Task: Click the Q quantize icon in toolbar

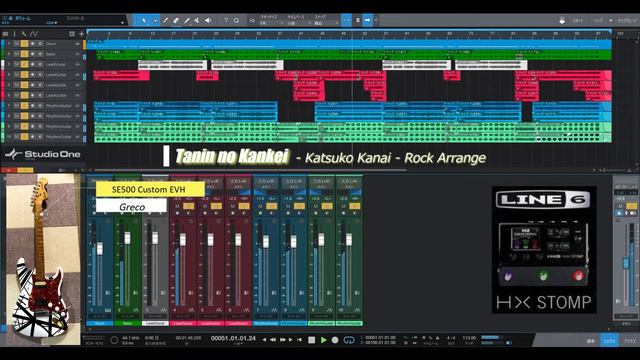Action: click(236, 20)
